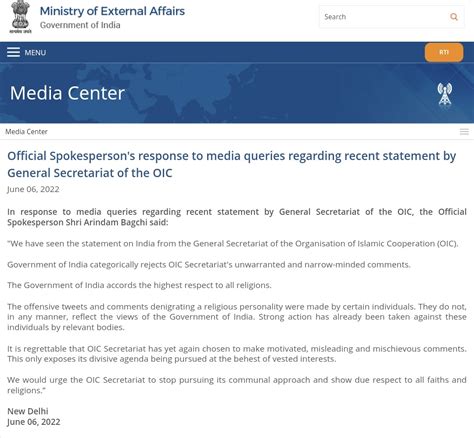Click the search magnifier icon
The width and height of the screenshot is (474, 438).
tap(454, 17)
